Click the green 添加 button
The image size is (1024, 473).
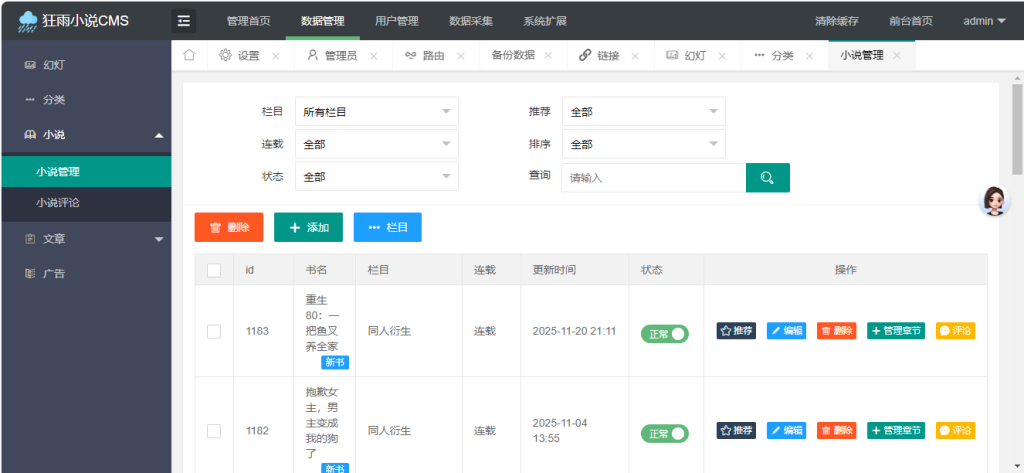coord(308,227)
